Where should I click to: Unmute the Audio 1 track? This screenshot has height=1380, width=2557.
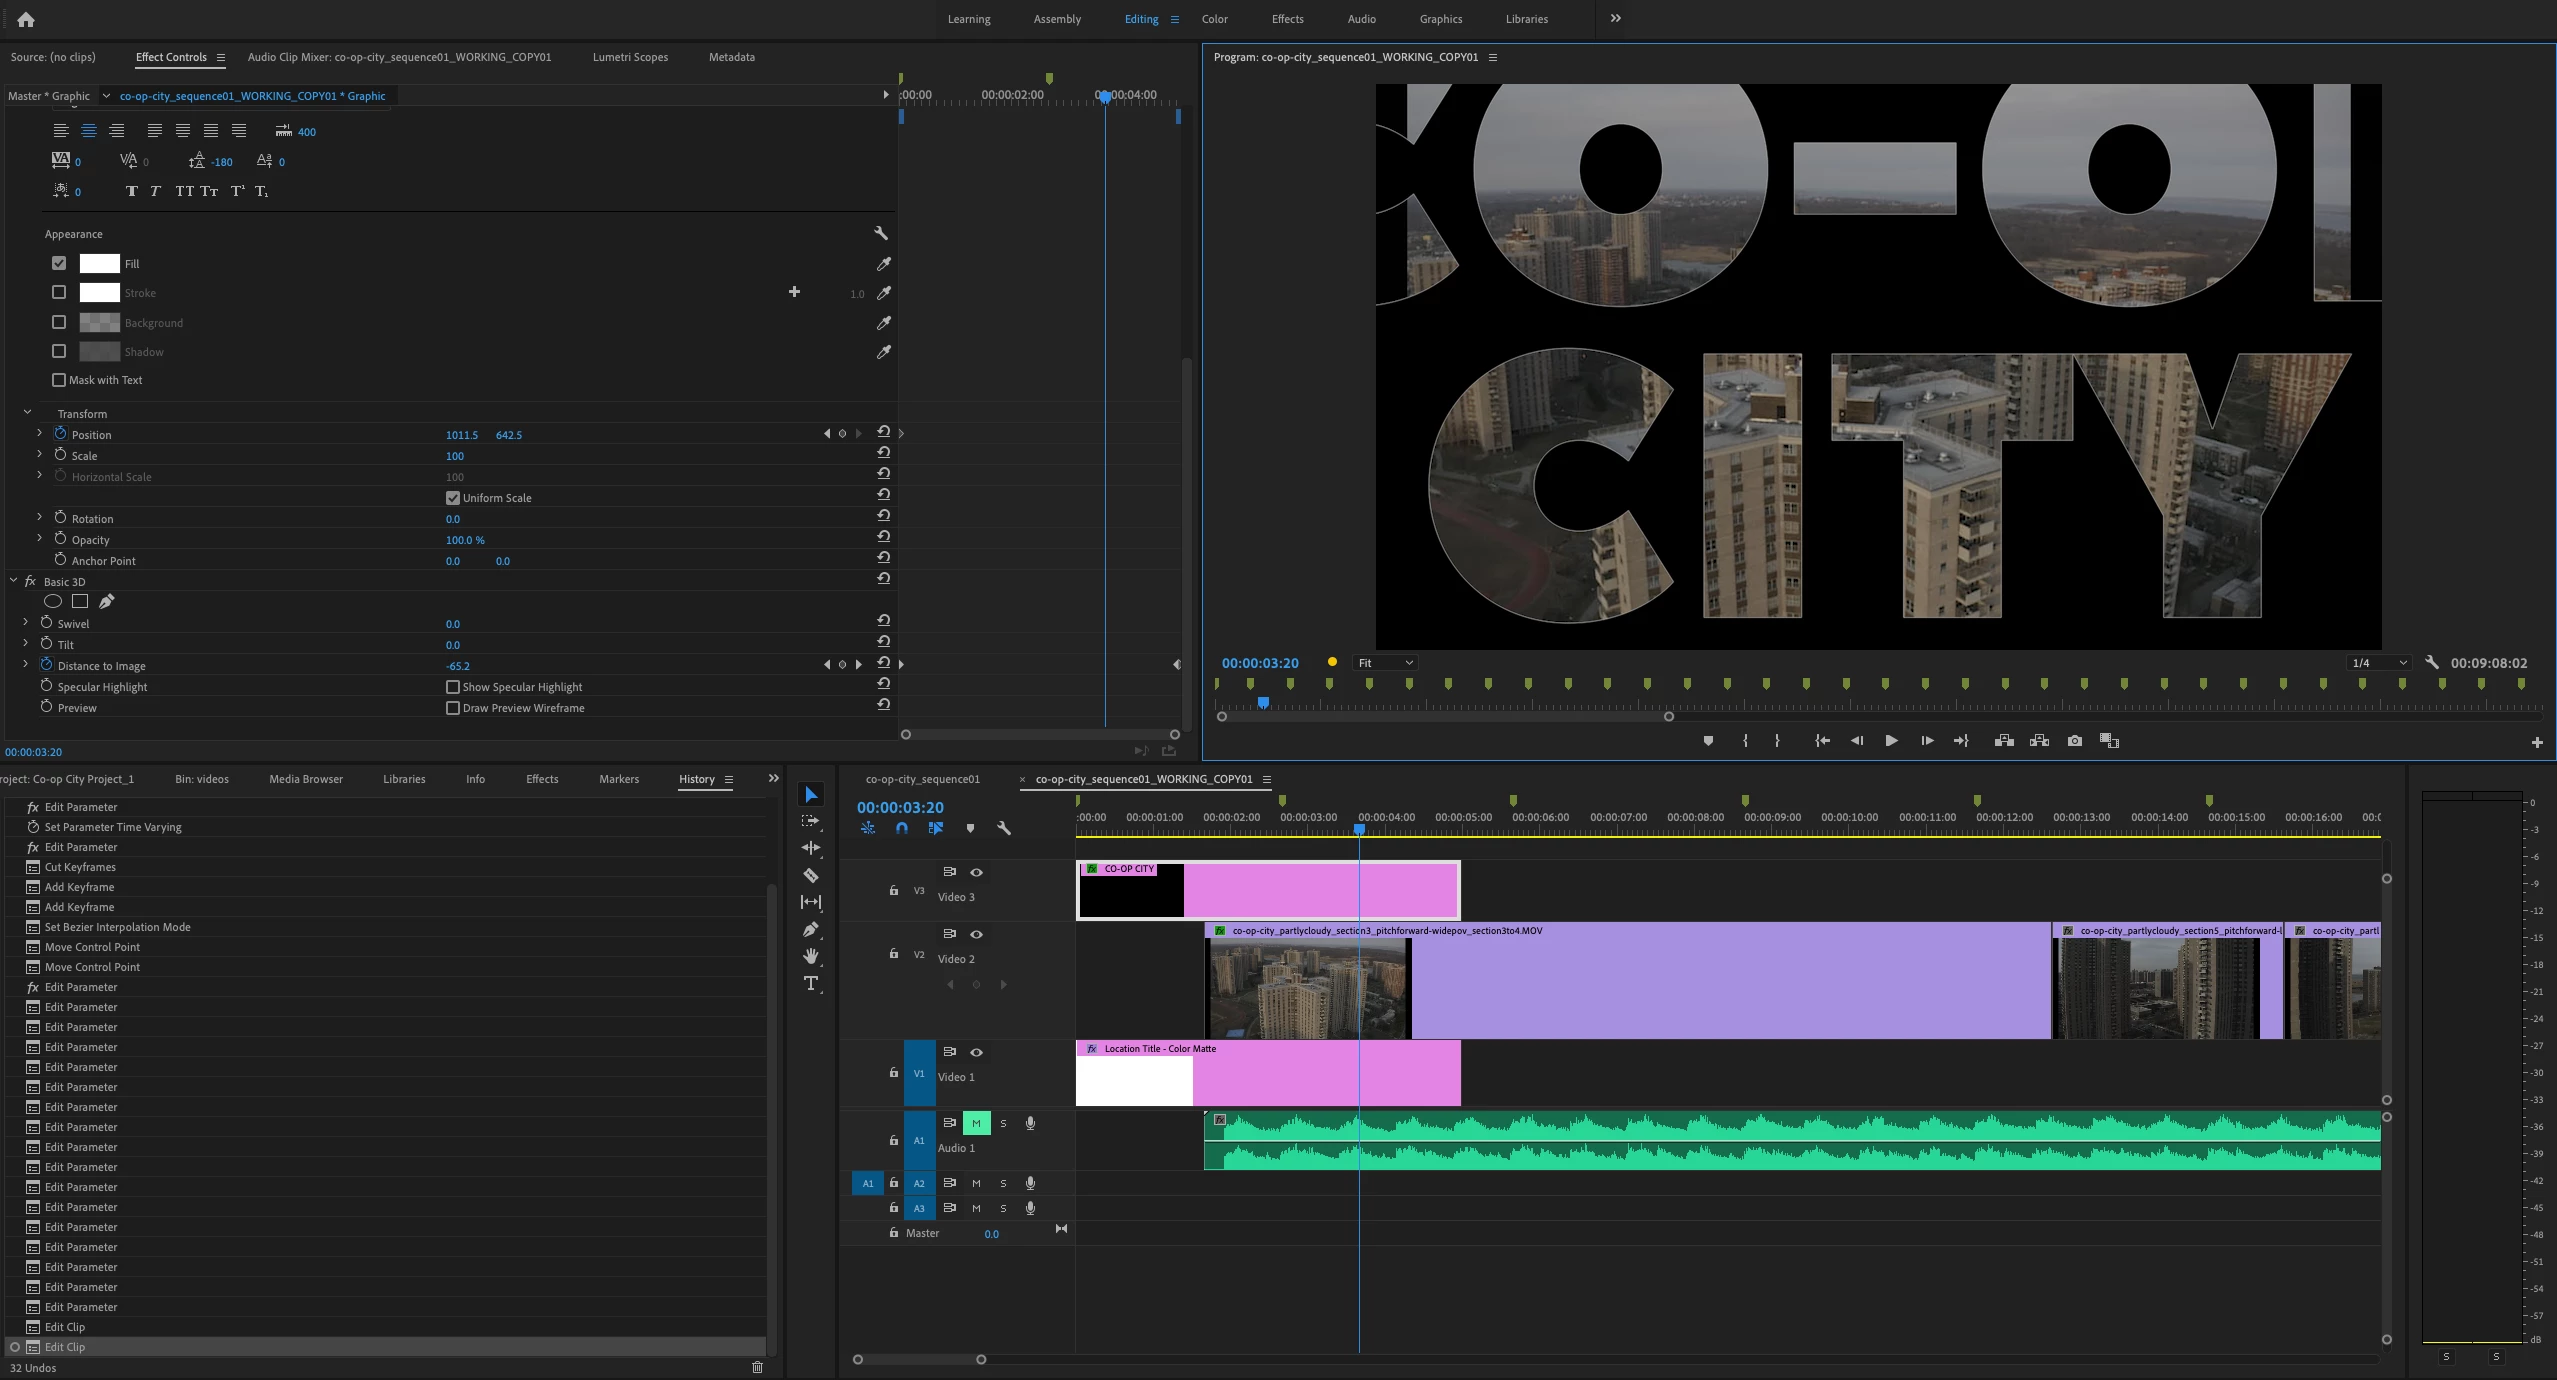tap(976, 1123)
